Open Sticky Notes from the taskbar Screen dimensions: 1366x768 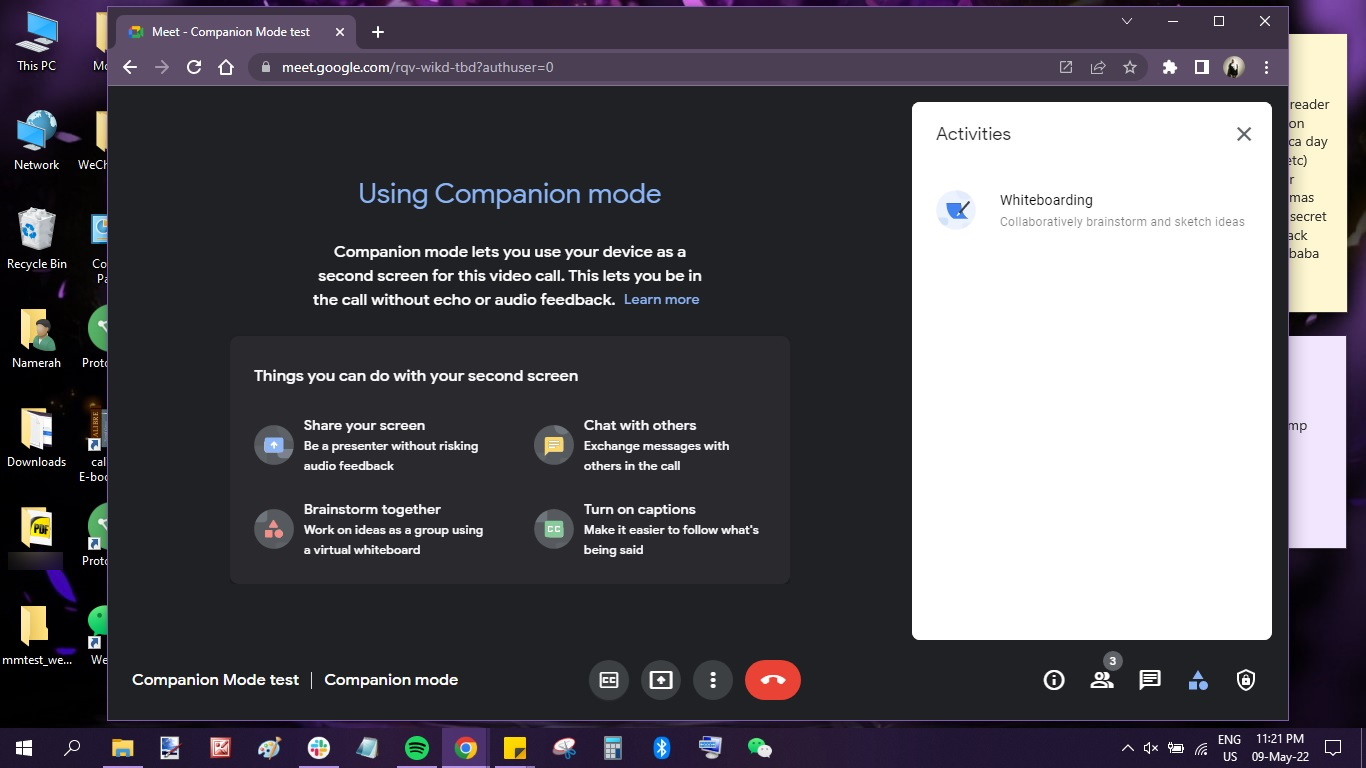tap(515, 747)
